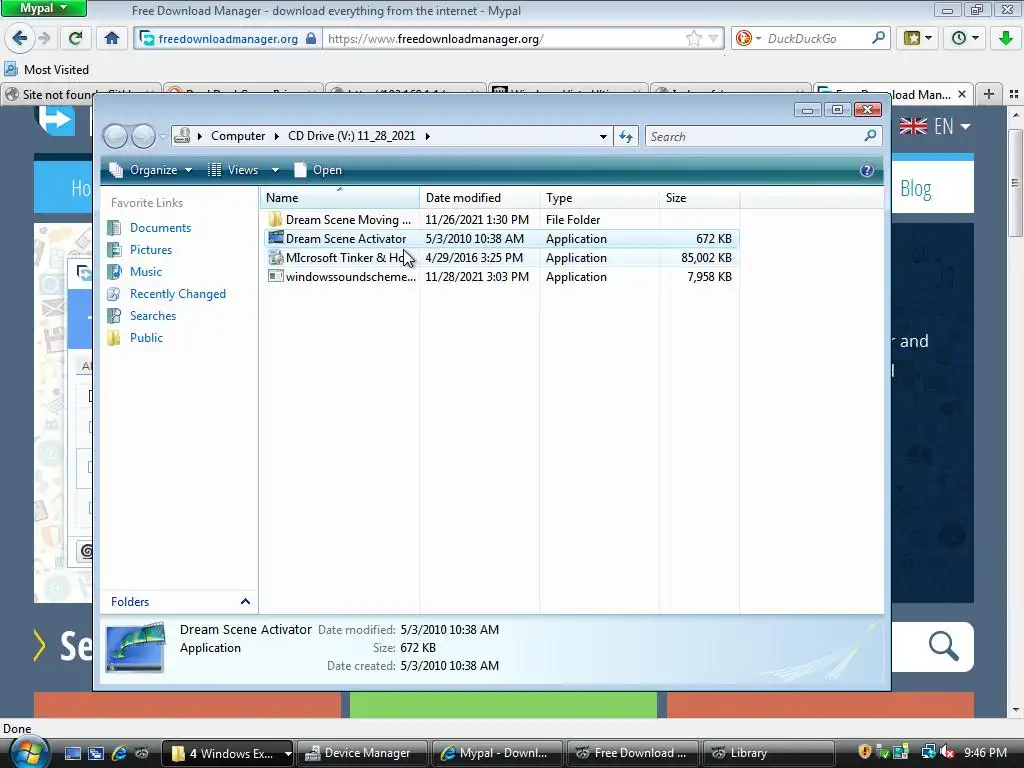Screen dimensions: 1024x768
Task: Click Explorer back navigation button
Action: click(116, 136)
